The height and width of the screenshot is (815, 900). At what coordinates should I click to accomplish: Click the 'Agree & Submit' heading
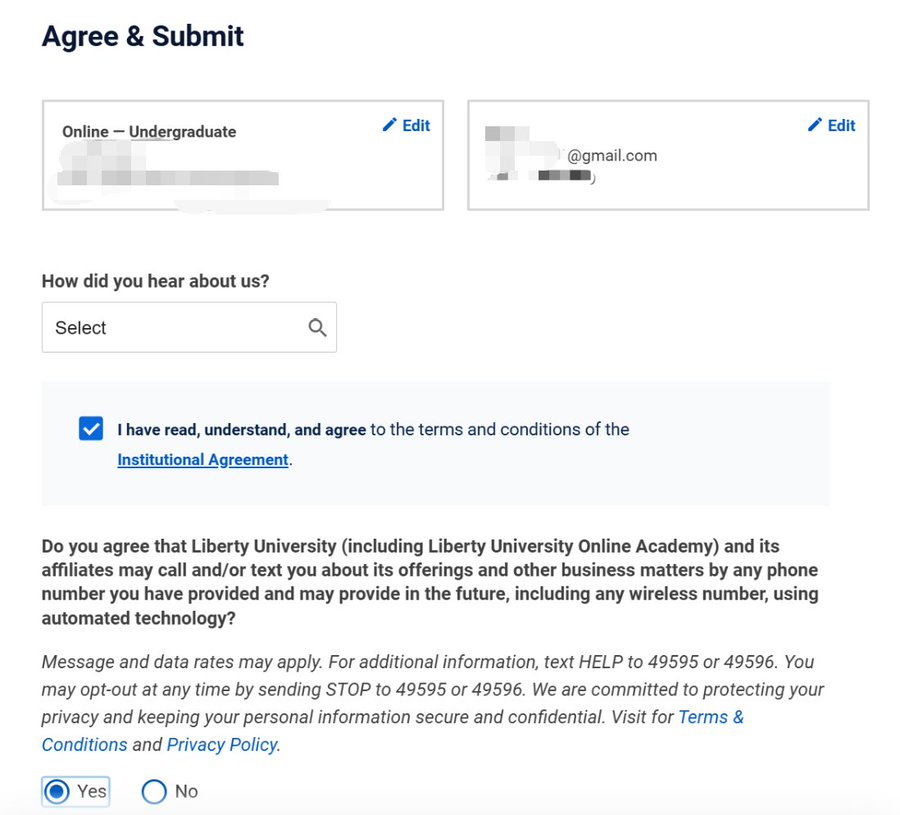143,36
